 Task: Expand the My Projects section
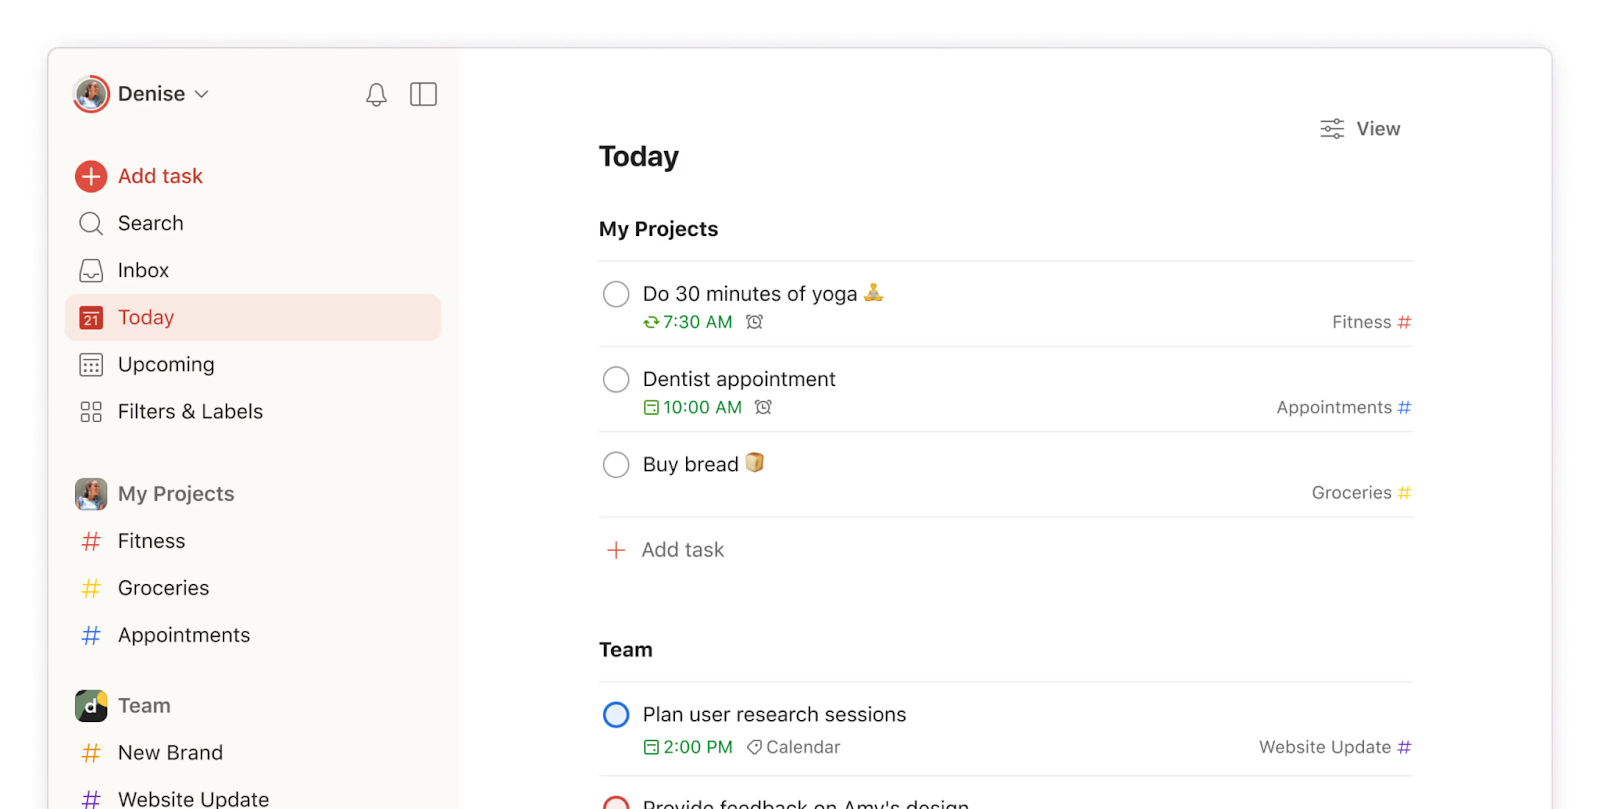175,493
